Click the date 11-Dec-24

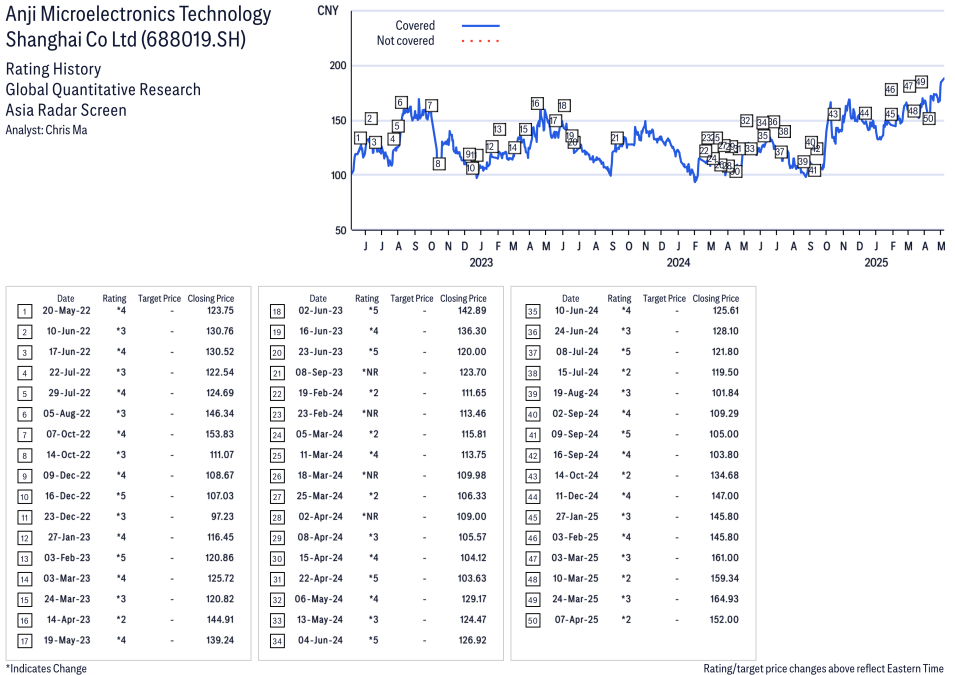click(x=577, y=496)
